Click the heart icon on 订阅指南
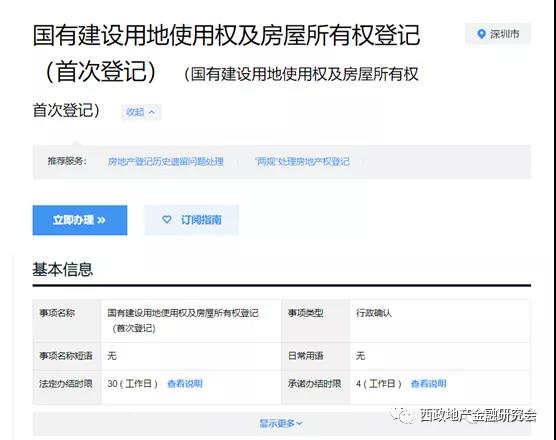The image size is (556, 440). 167,219
